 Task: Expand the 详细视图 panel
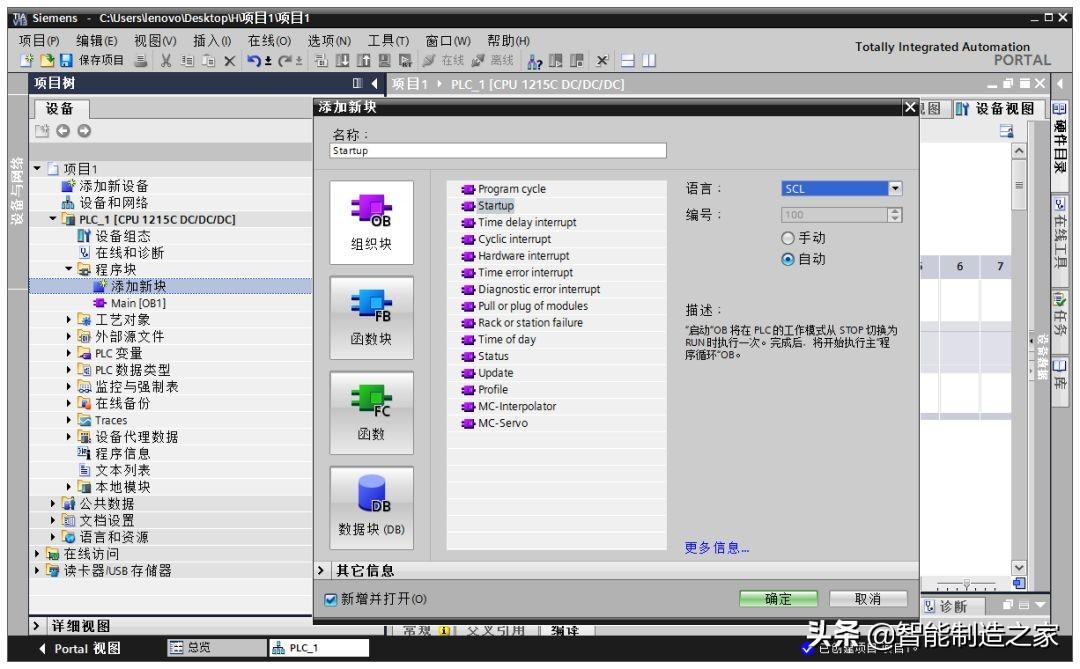[x=37, y=626]
